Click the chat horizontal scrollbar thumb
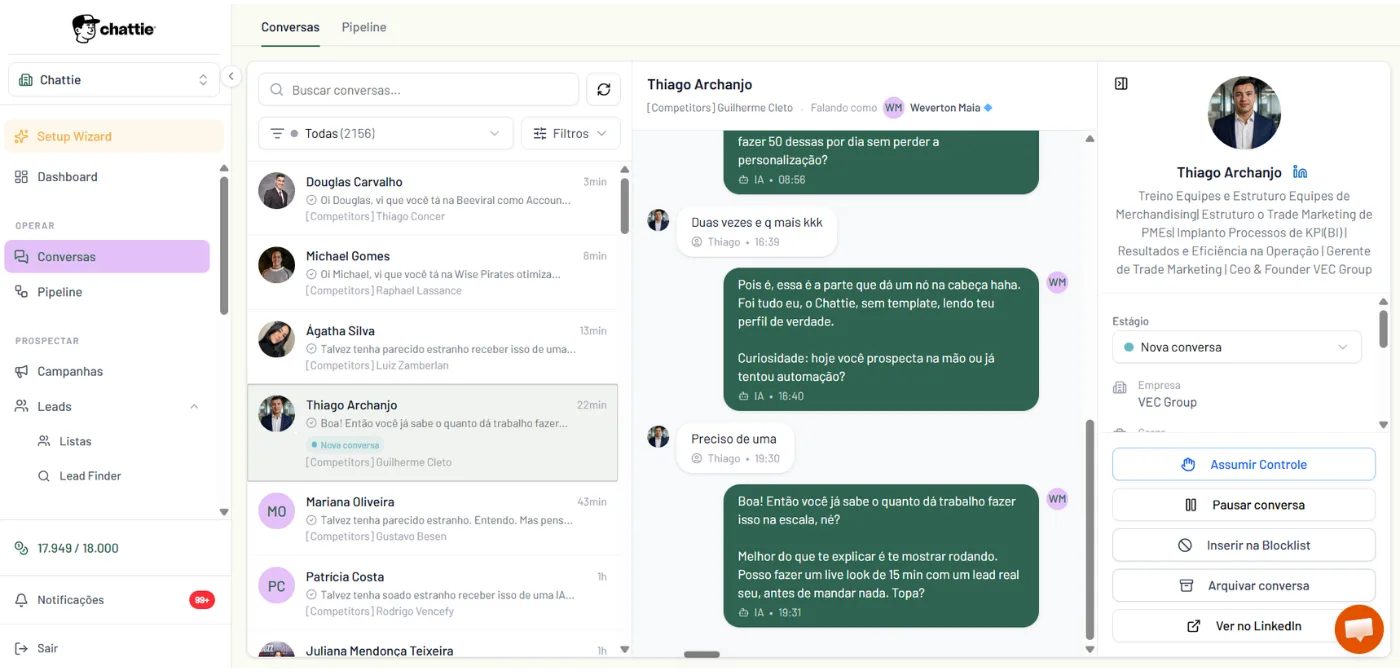The width and height of the screenshot is (1400, 672). (x=702, y=654)
